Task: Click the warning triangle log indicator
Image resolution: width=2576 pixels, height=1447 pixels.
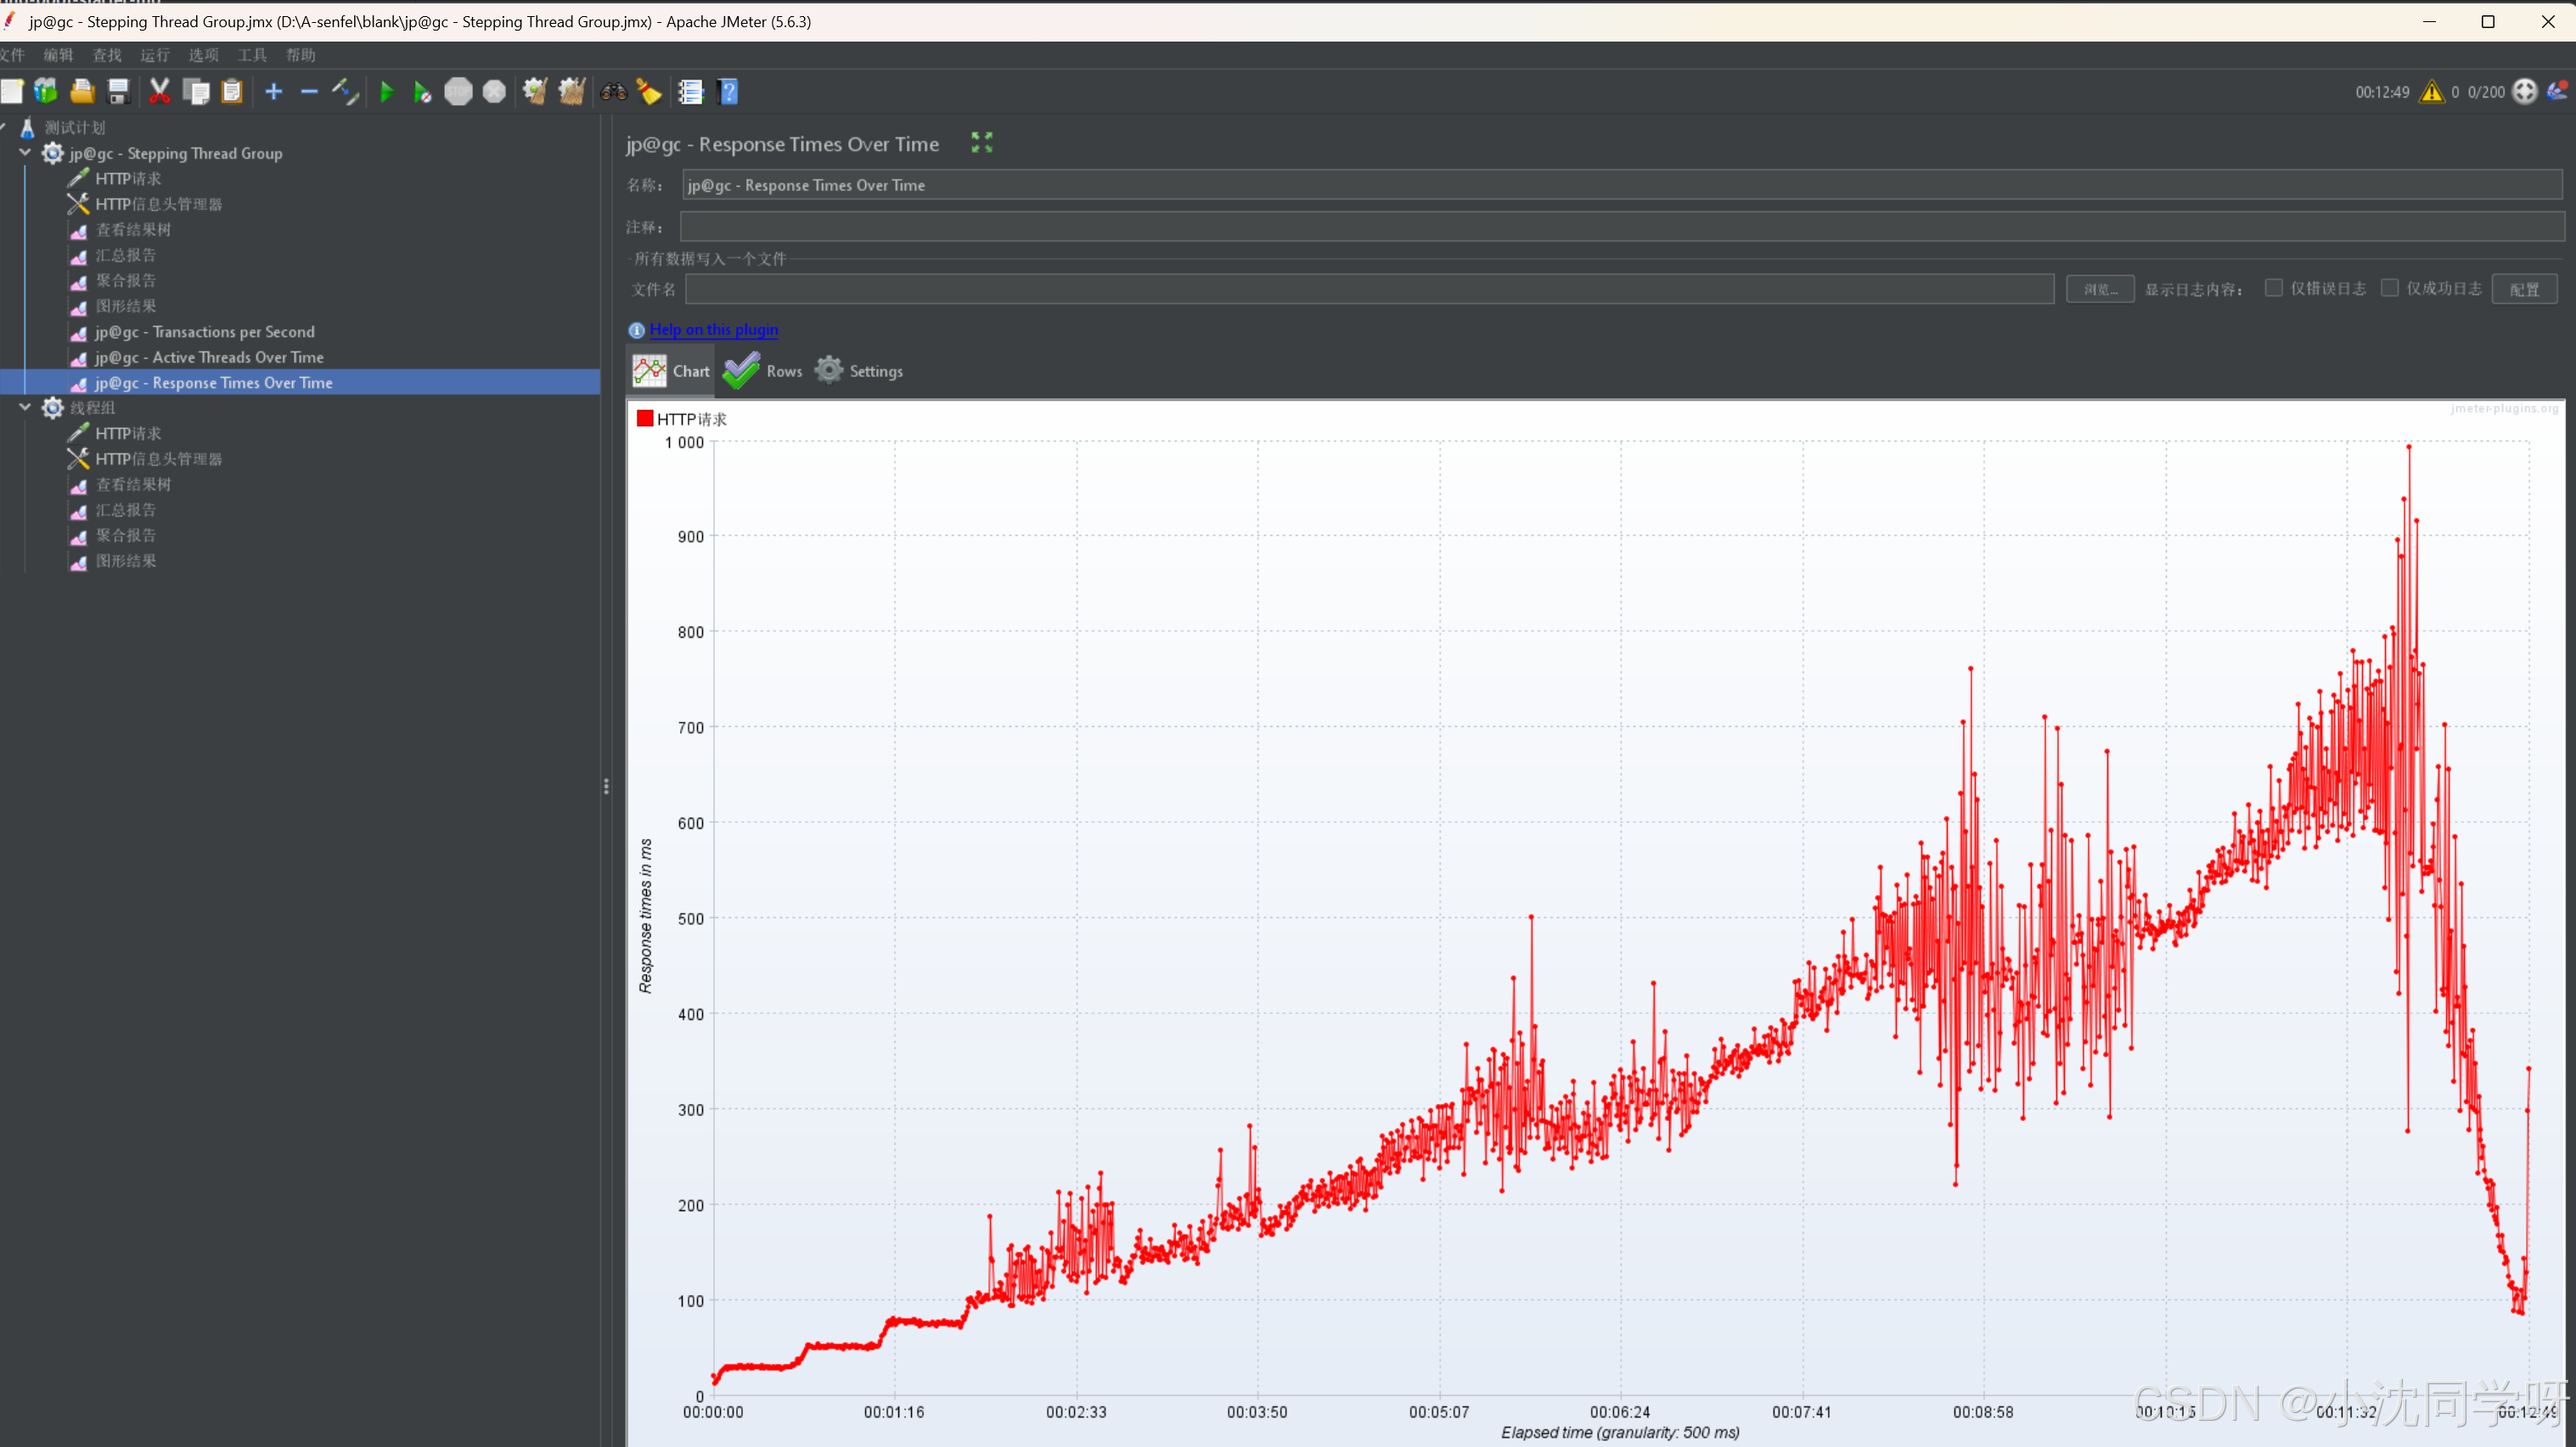Action: click(x=2431, y=92)
